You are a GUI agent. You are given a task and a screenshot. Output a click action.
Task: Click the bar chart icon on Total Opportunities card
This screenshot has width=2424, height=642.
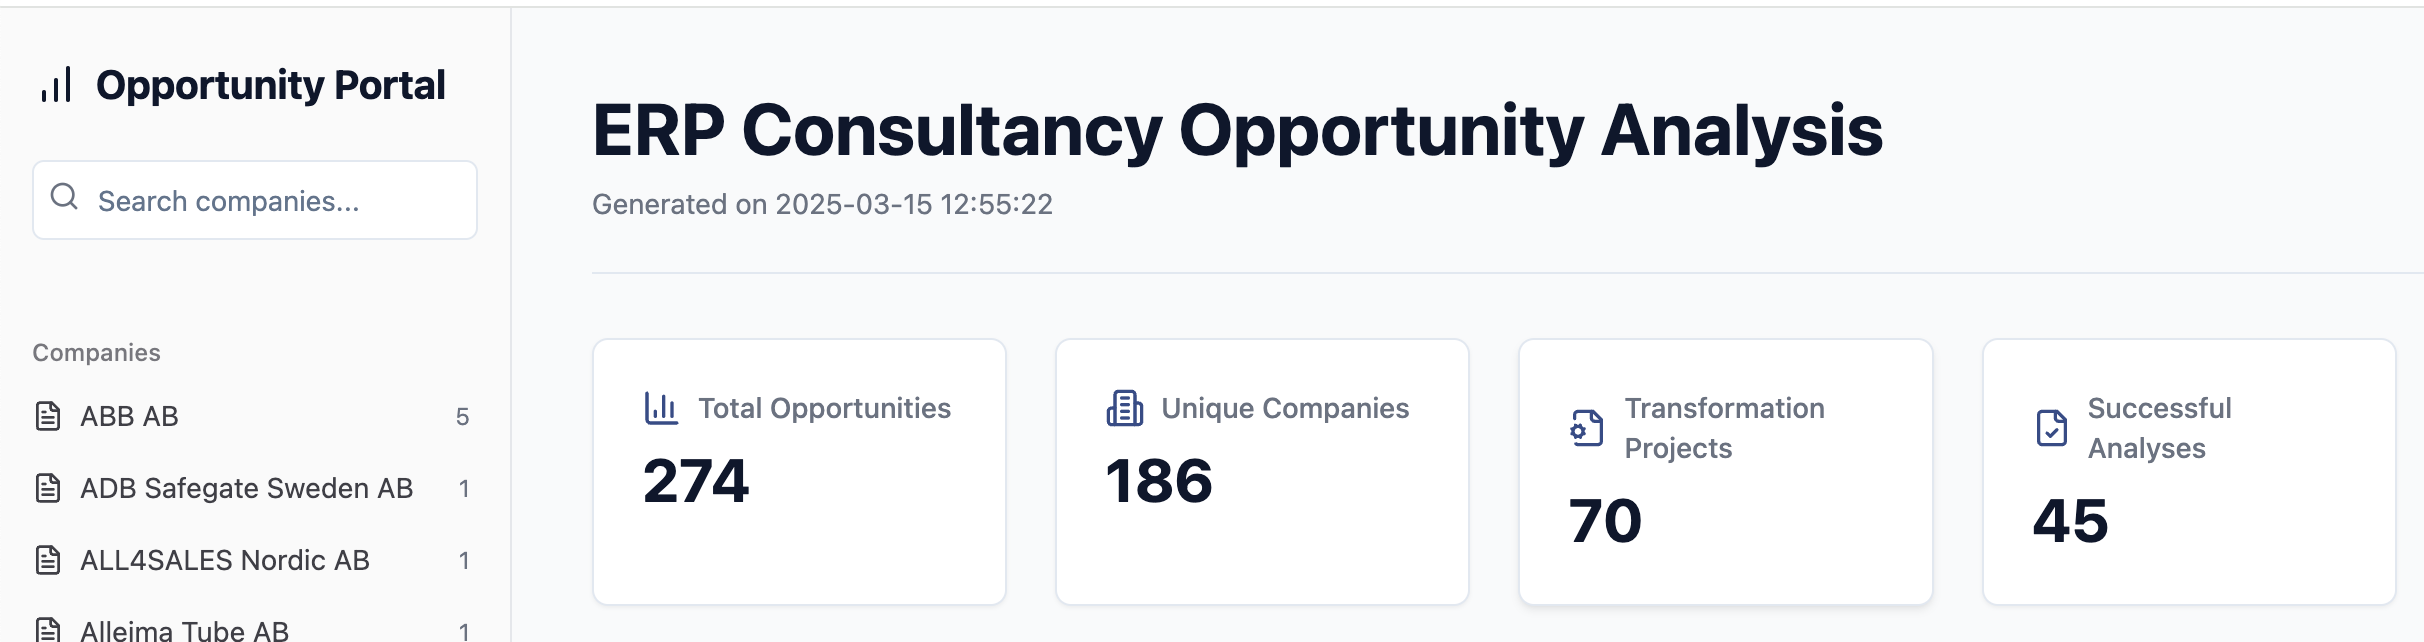(x=660, y=408)
